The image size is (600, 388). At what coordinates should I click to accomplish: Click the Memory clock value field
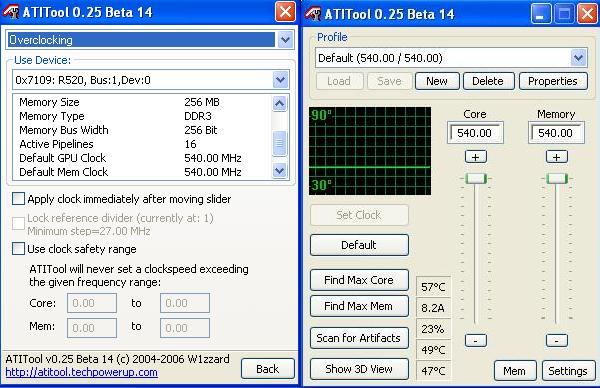coord(556,133)
